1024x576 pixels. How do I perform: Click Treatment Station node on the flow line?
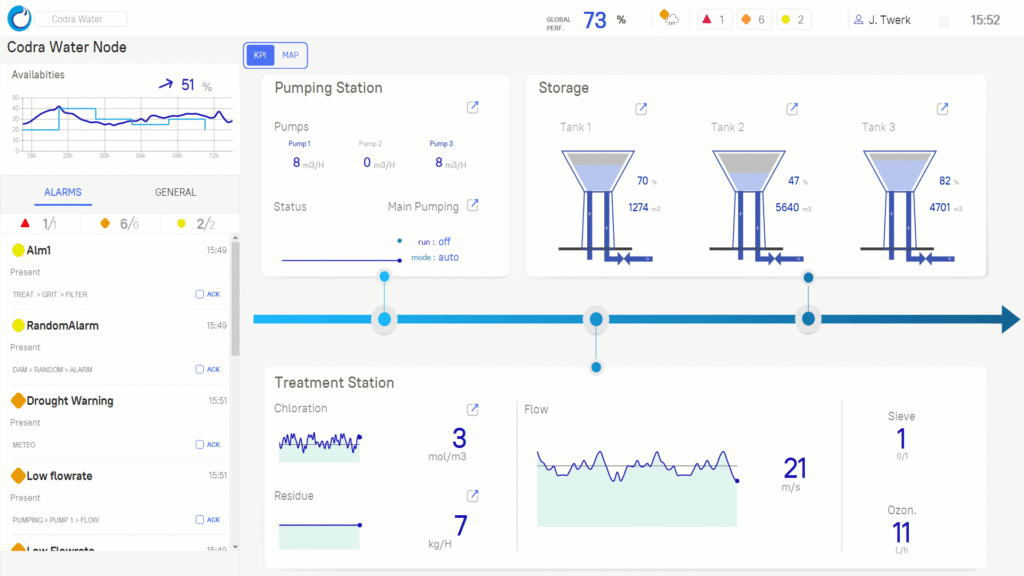(x=596, y=320)
